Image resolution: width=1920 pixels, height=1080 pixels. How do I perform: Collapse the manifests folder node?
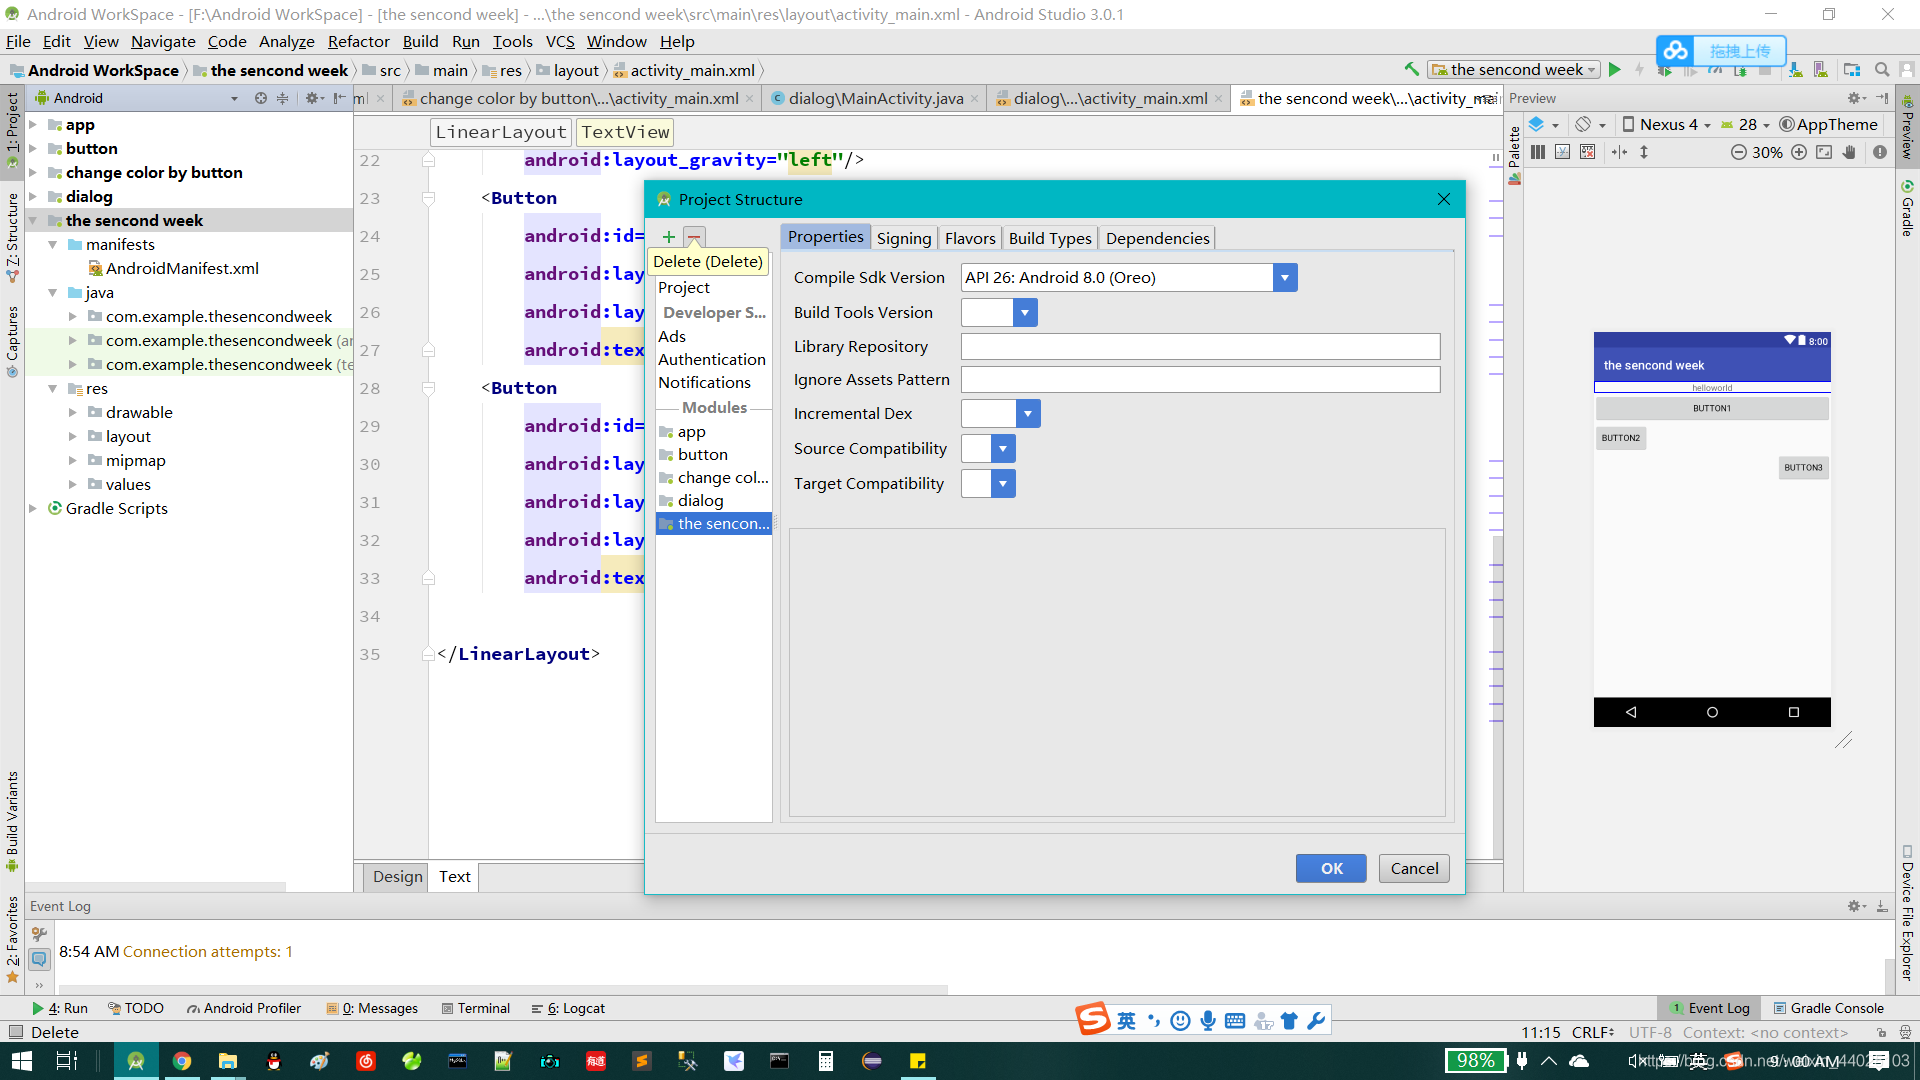[53, 244]
